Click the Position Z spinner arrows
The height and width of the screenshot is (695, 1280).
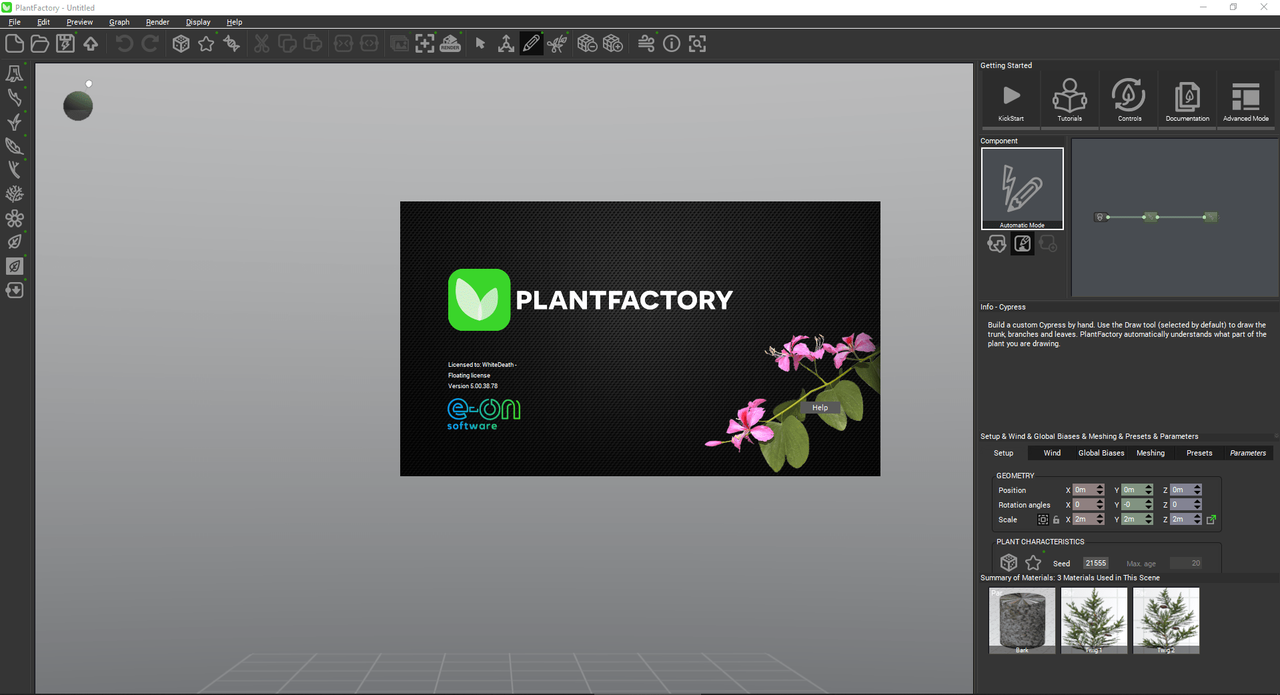(x=1197, y=490)
